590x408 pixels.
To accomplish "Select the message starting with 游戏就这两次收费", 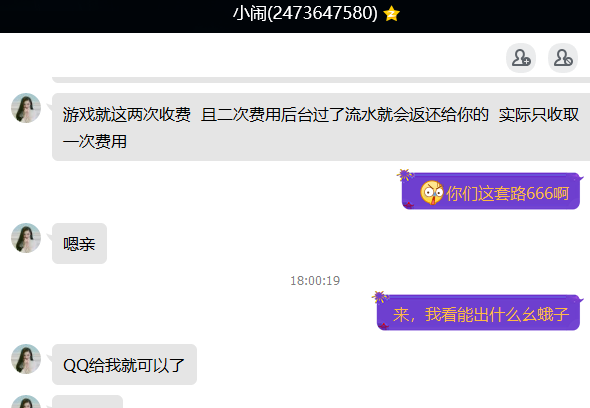I will tap(321, 127).
